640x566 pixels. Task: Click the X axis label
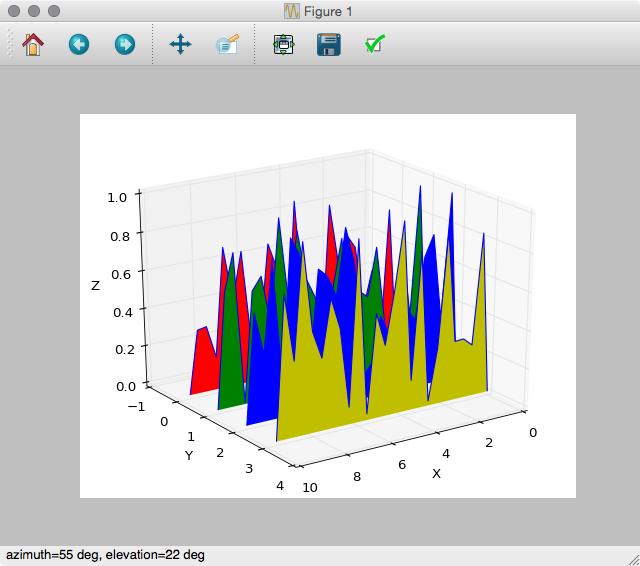pos(436,474)
